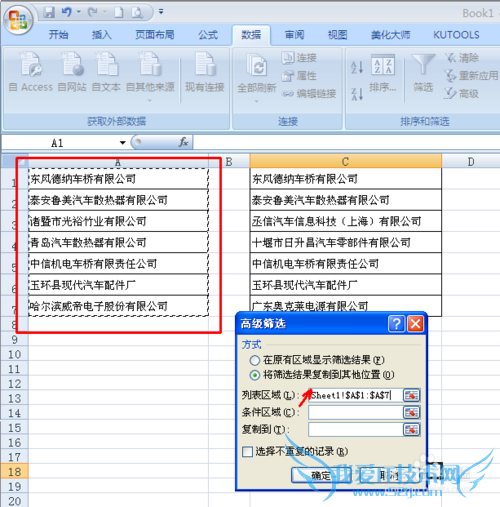Click the Select All corner button
Image resolution: width=500 pixels, height=507 pixels.
pos(14,161)
